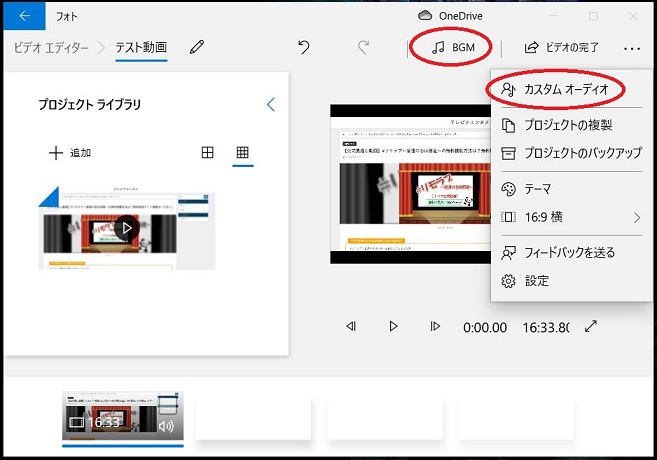Viewport: 657px width, 460px height.
Task: Collapse the プロジェクト ライブラリ panel
Action: 270,104
